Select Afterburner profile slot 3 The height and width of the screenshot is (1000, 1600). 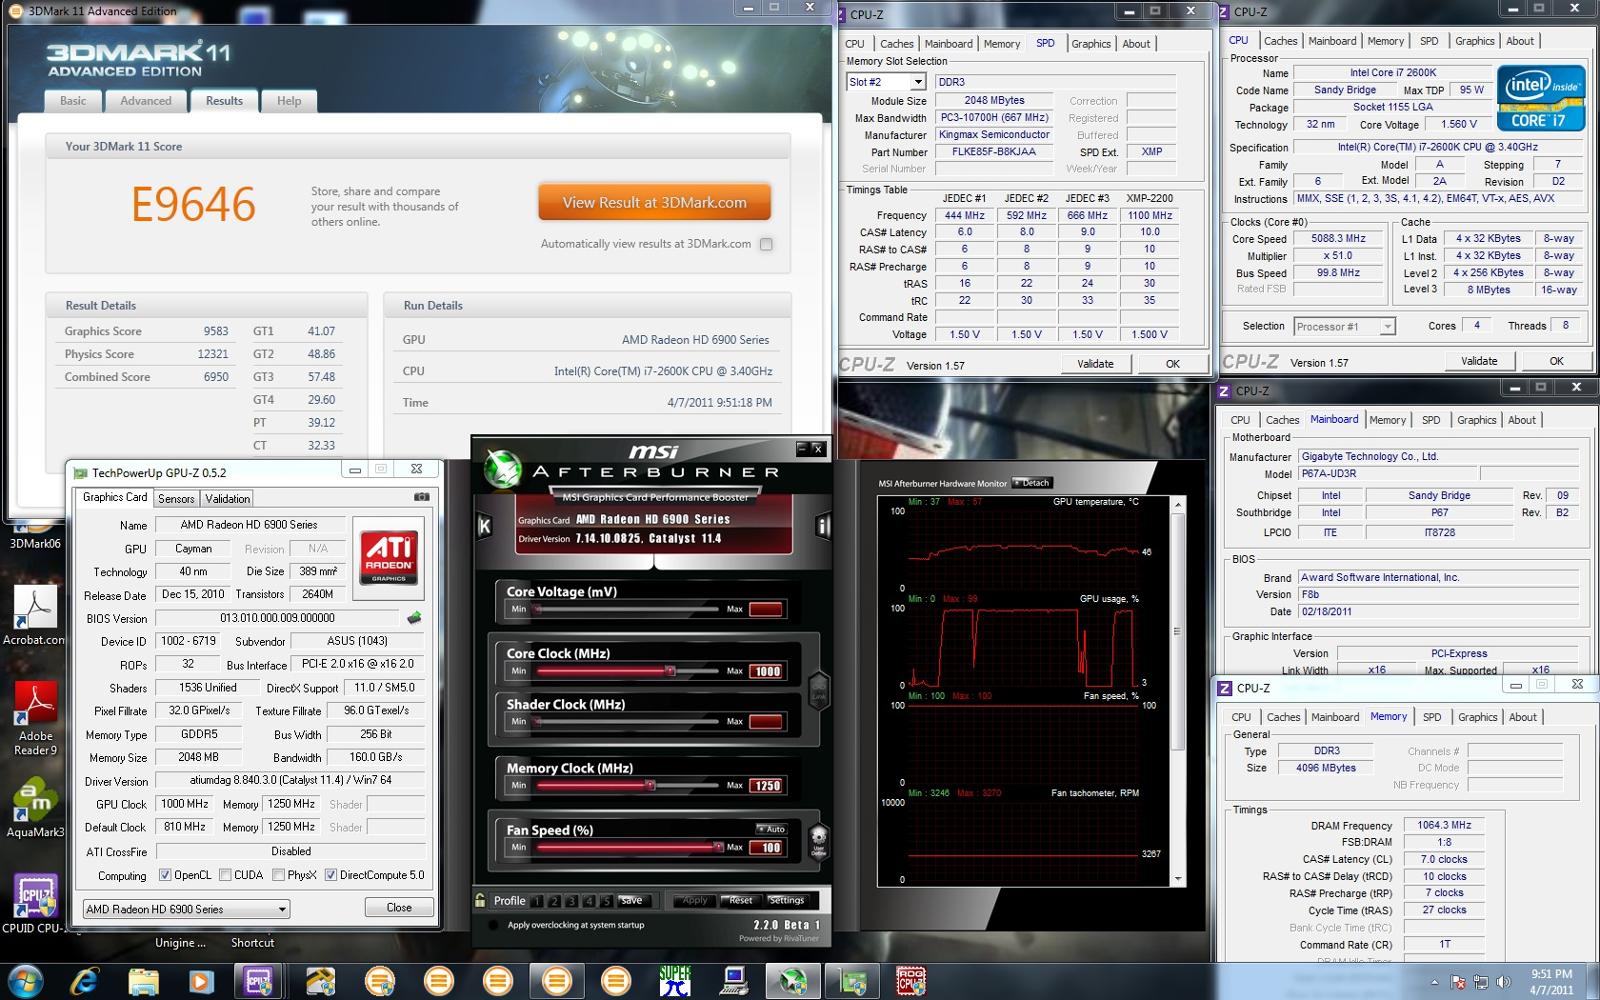coord(571,901)
